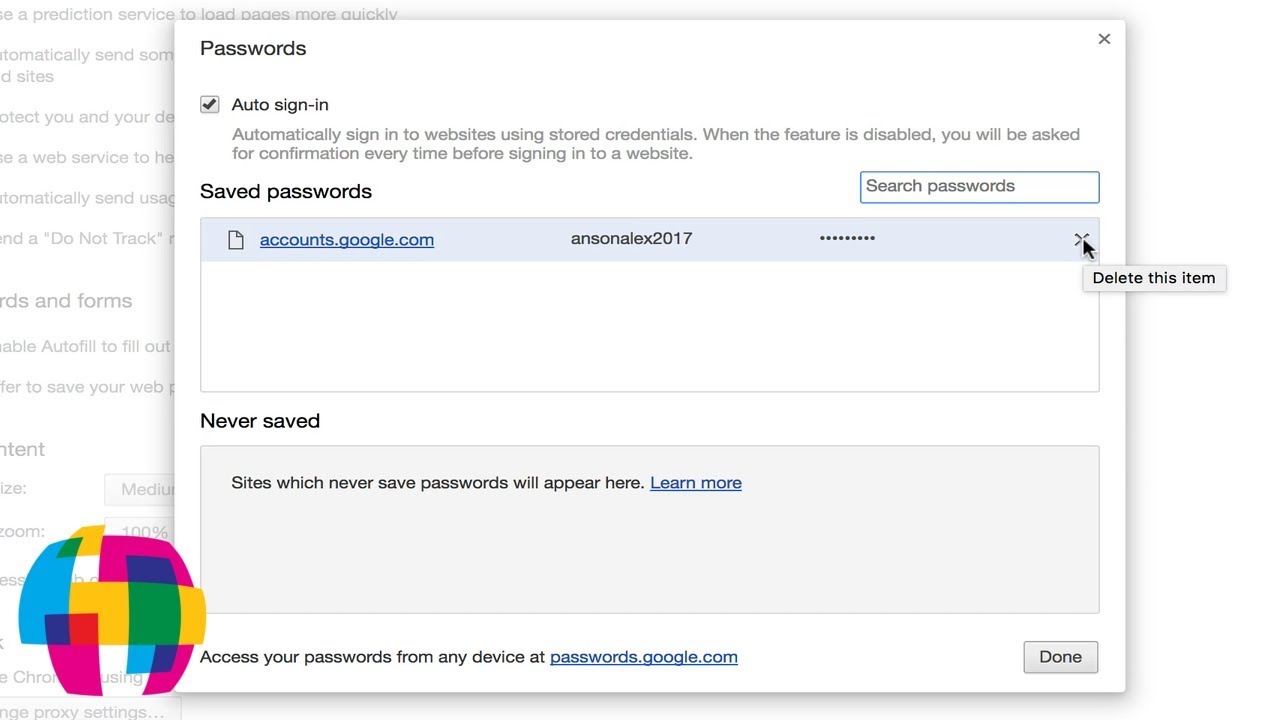The image size is (1280, 720).
Task: Open the accounts.google.com link
Action: [347, 240]
